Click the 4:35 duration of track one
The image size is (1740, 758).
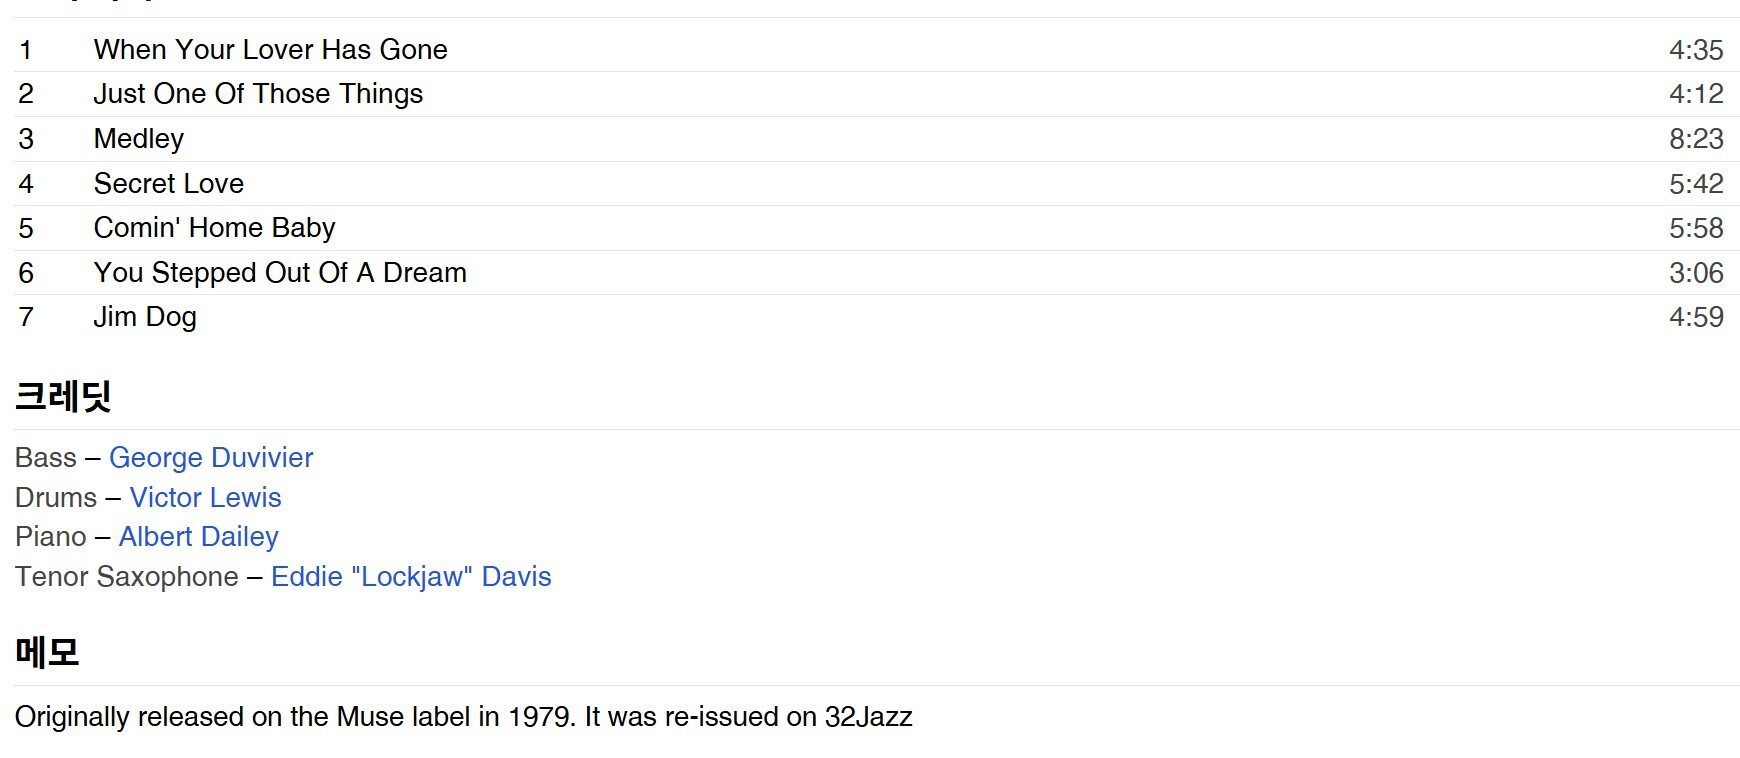(x=1695, y=50)
